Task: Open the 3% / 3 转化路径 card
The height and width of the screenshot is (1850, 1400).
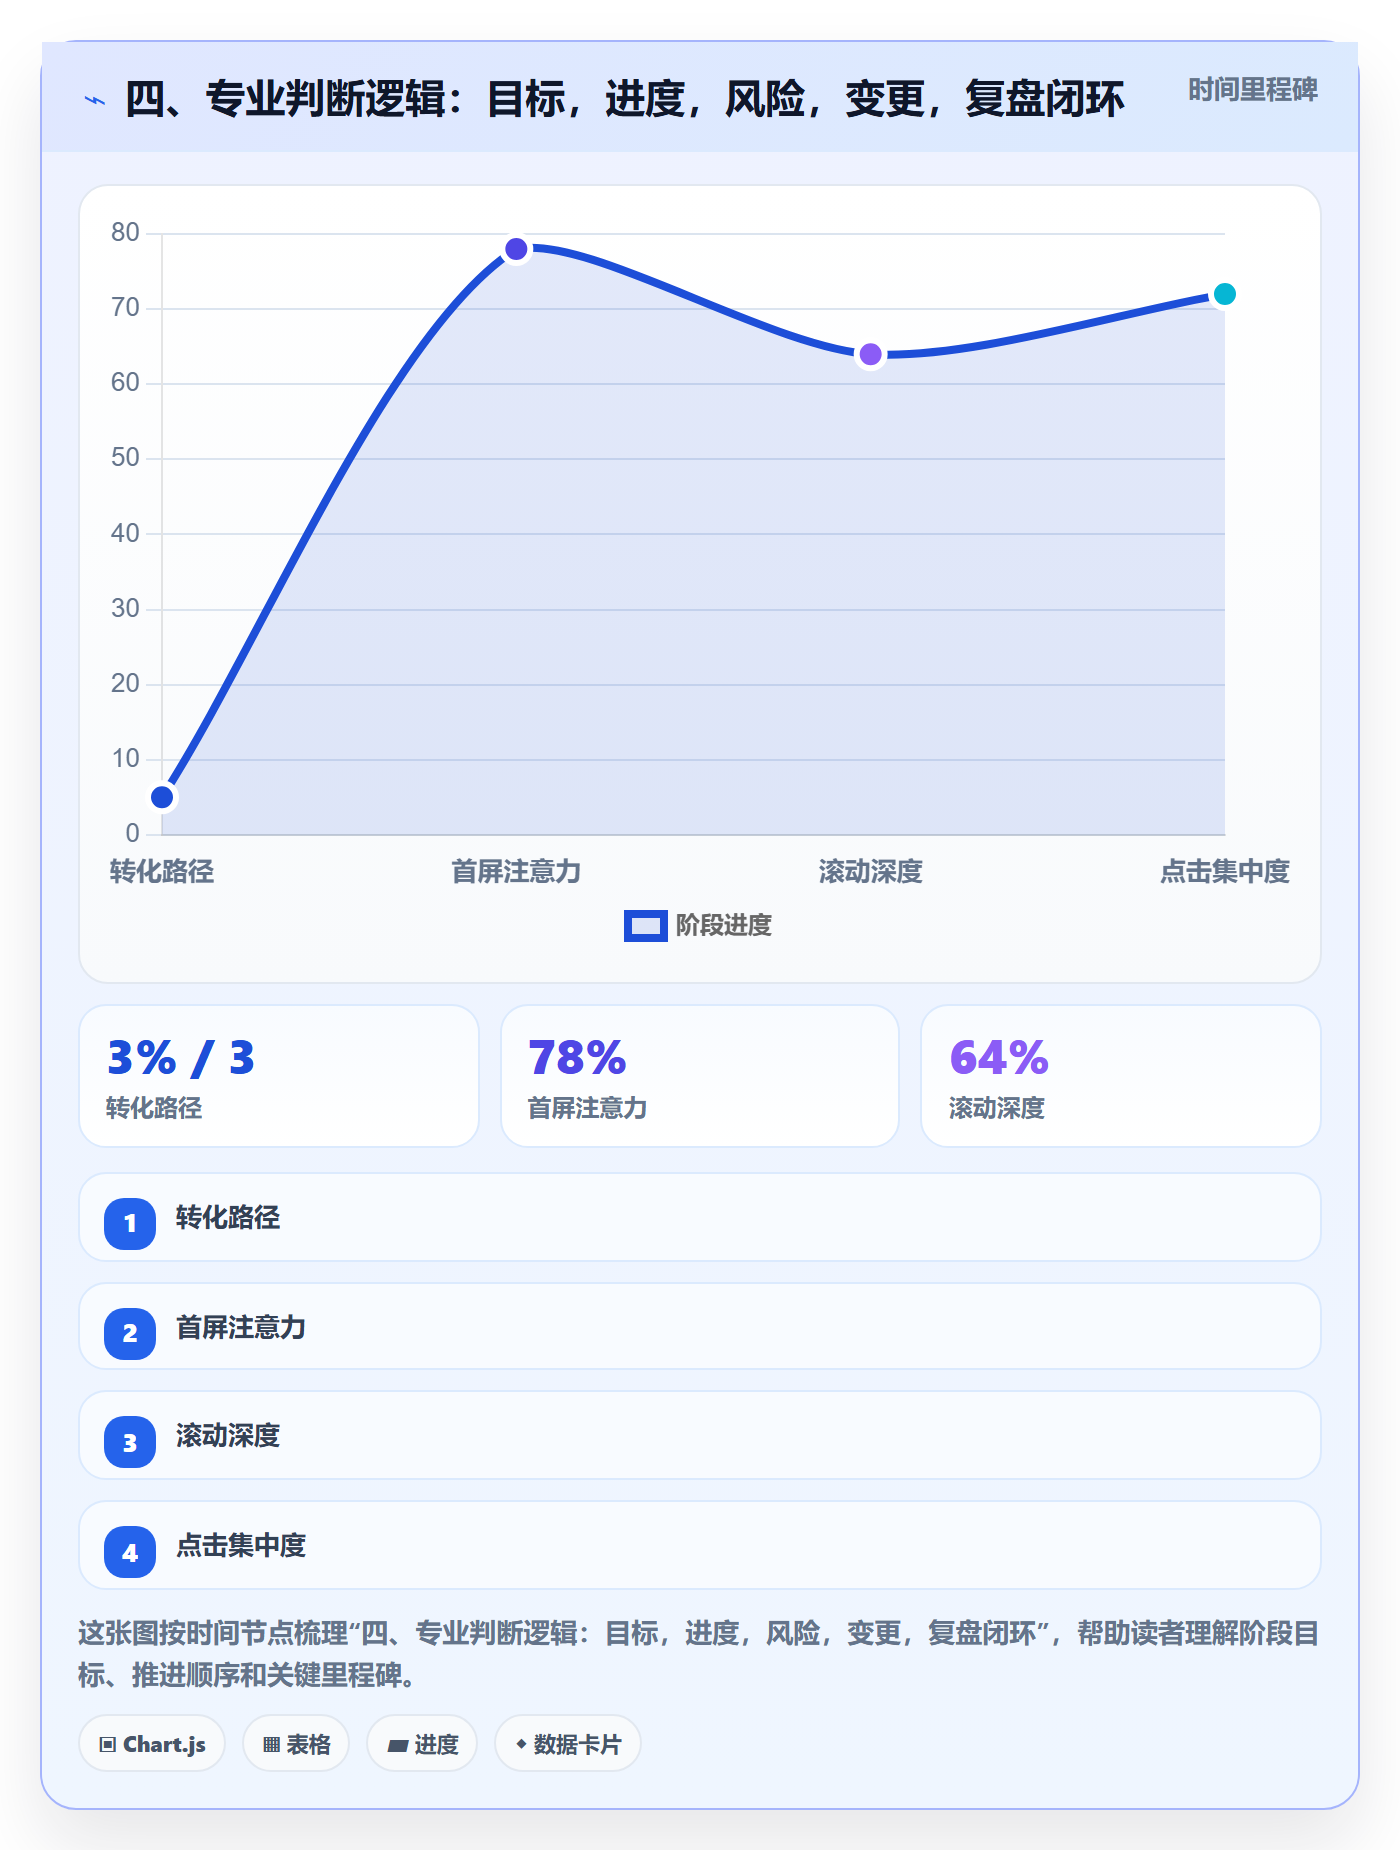Action: (x=279, y=1076)
